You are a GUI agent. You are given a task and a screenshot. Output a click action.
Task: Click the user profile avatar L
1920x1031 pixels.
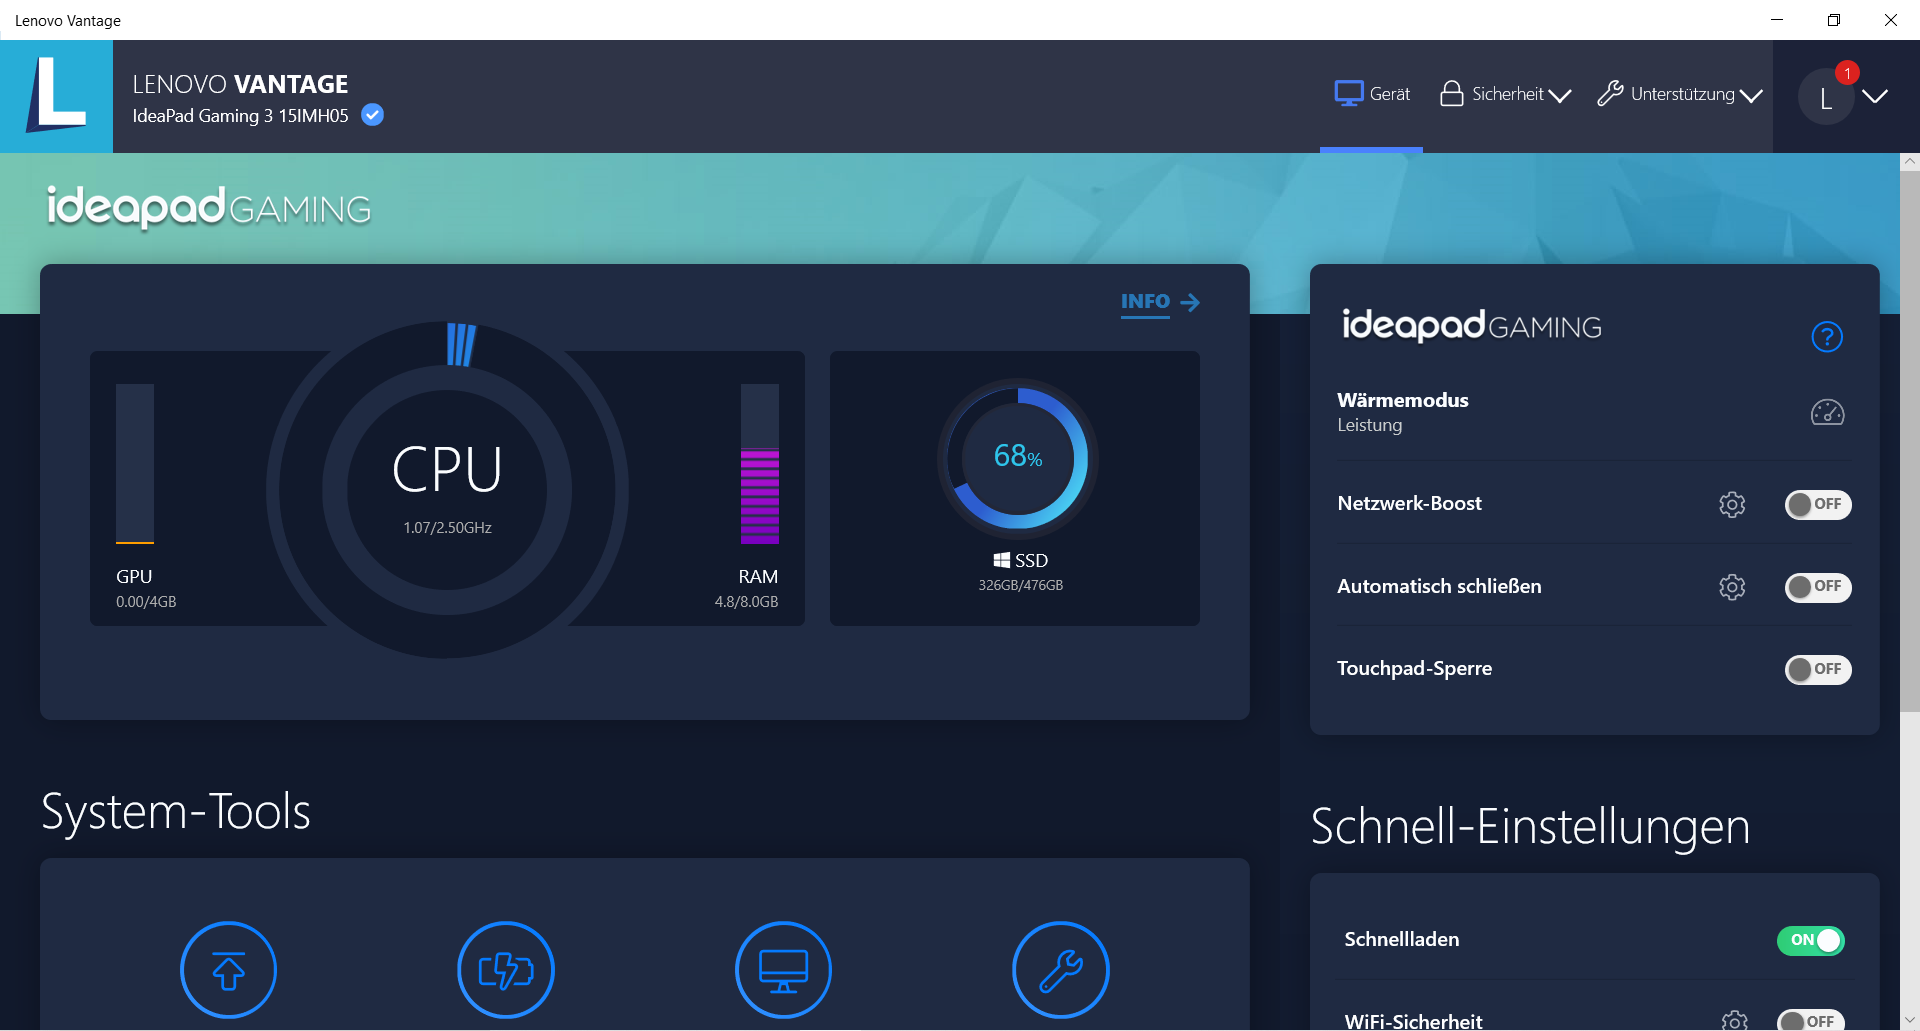1826,98
